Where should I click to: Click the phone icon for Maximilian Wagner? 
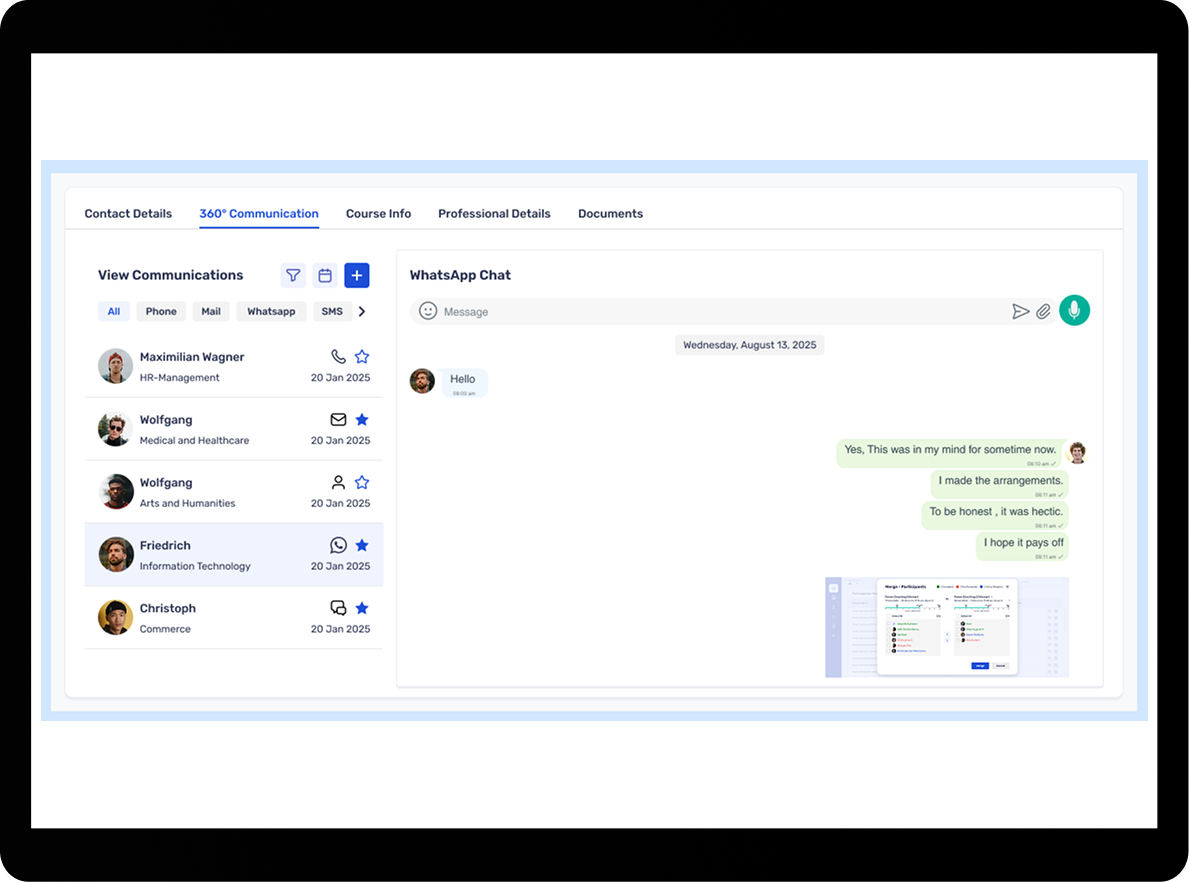pos(338,357)
